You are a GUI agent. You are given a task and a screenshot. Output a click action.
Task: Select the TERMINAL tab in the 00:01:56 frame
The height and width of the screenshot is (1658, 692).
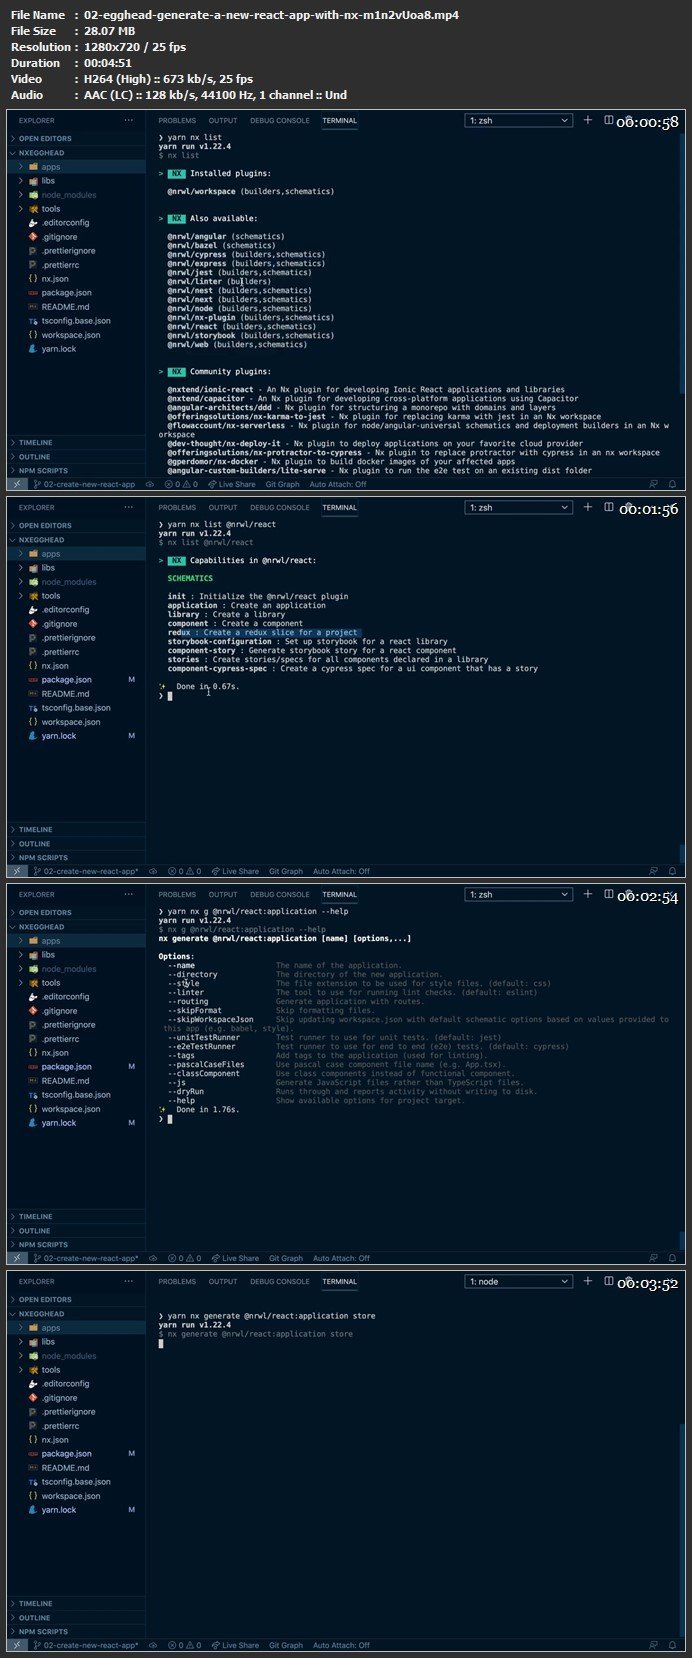[339, 507]
